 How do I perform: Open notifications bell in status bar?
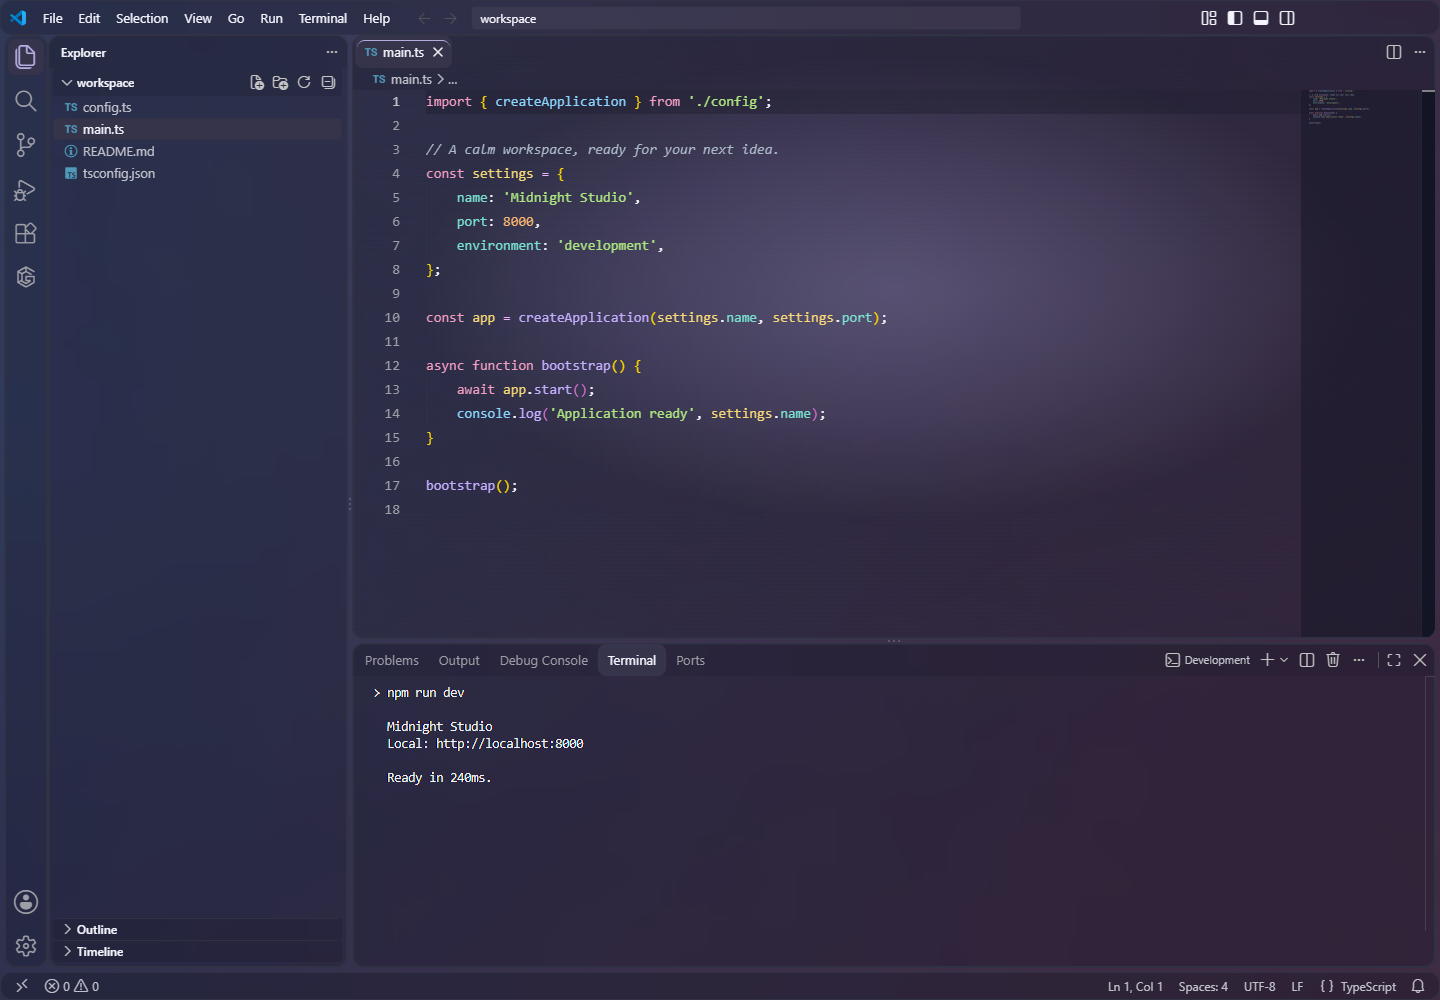[x=1418, y=986]
